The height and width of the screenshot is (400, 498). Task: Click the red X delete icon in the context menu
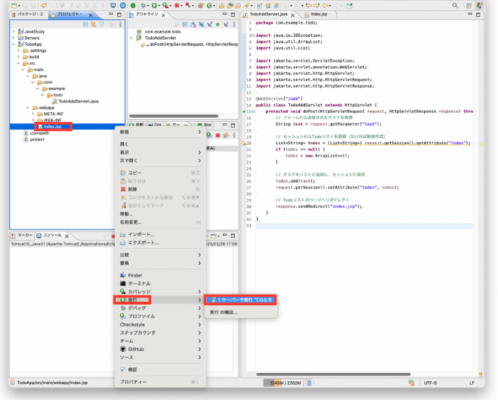coord(123,189)
